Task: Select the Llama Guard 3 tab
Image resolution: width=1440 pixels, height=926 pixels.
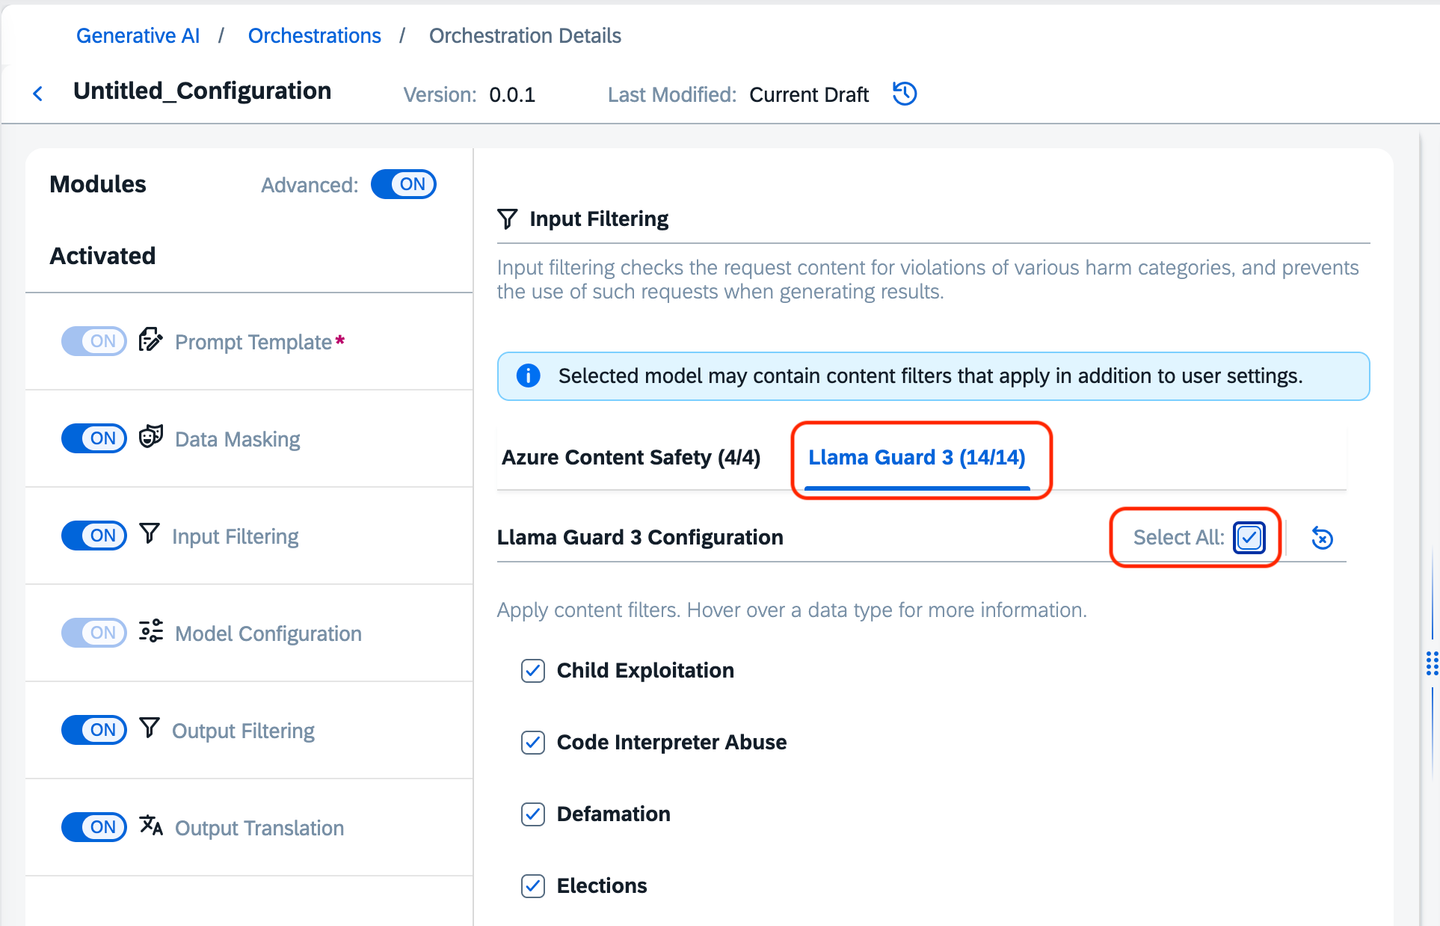Action: tap(917, 458)
